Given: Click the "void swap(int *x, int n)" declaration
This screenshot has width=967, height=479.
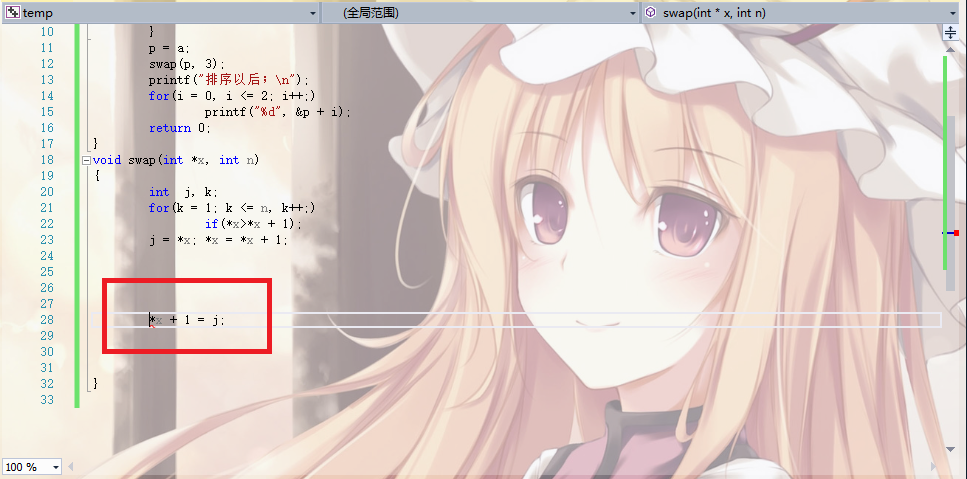Looking at the screenshot, I should 176,160.
